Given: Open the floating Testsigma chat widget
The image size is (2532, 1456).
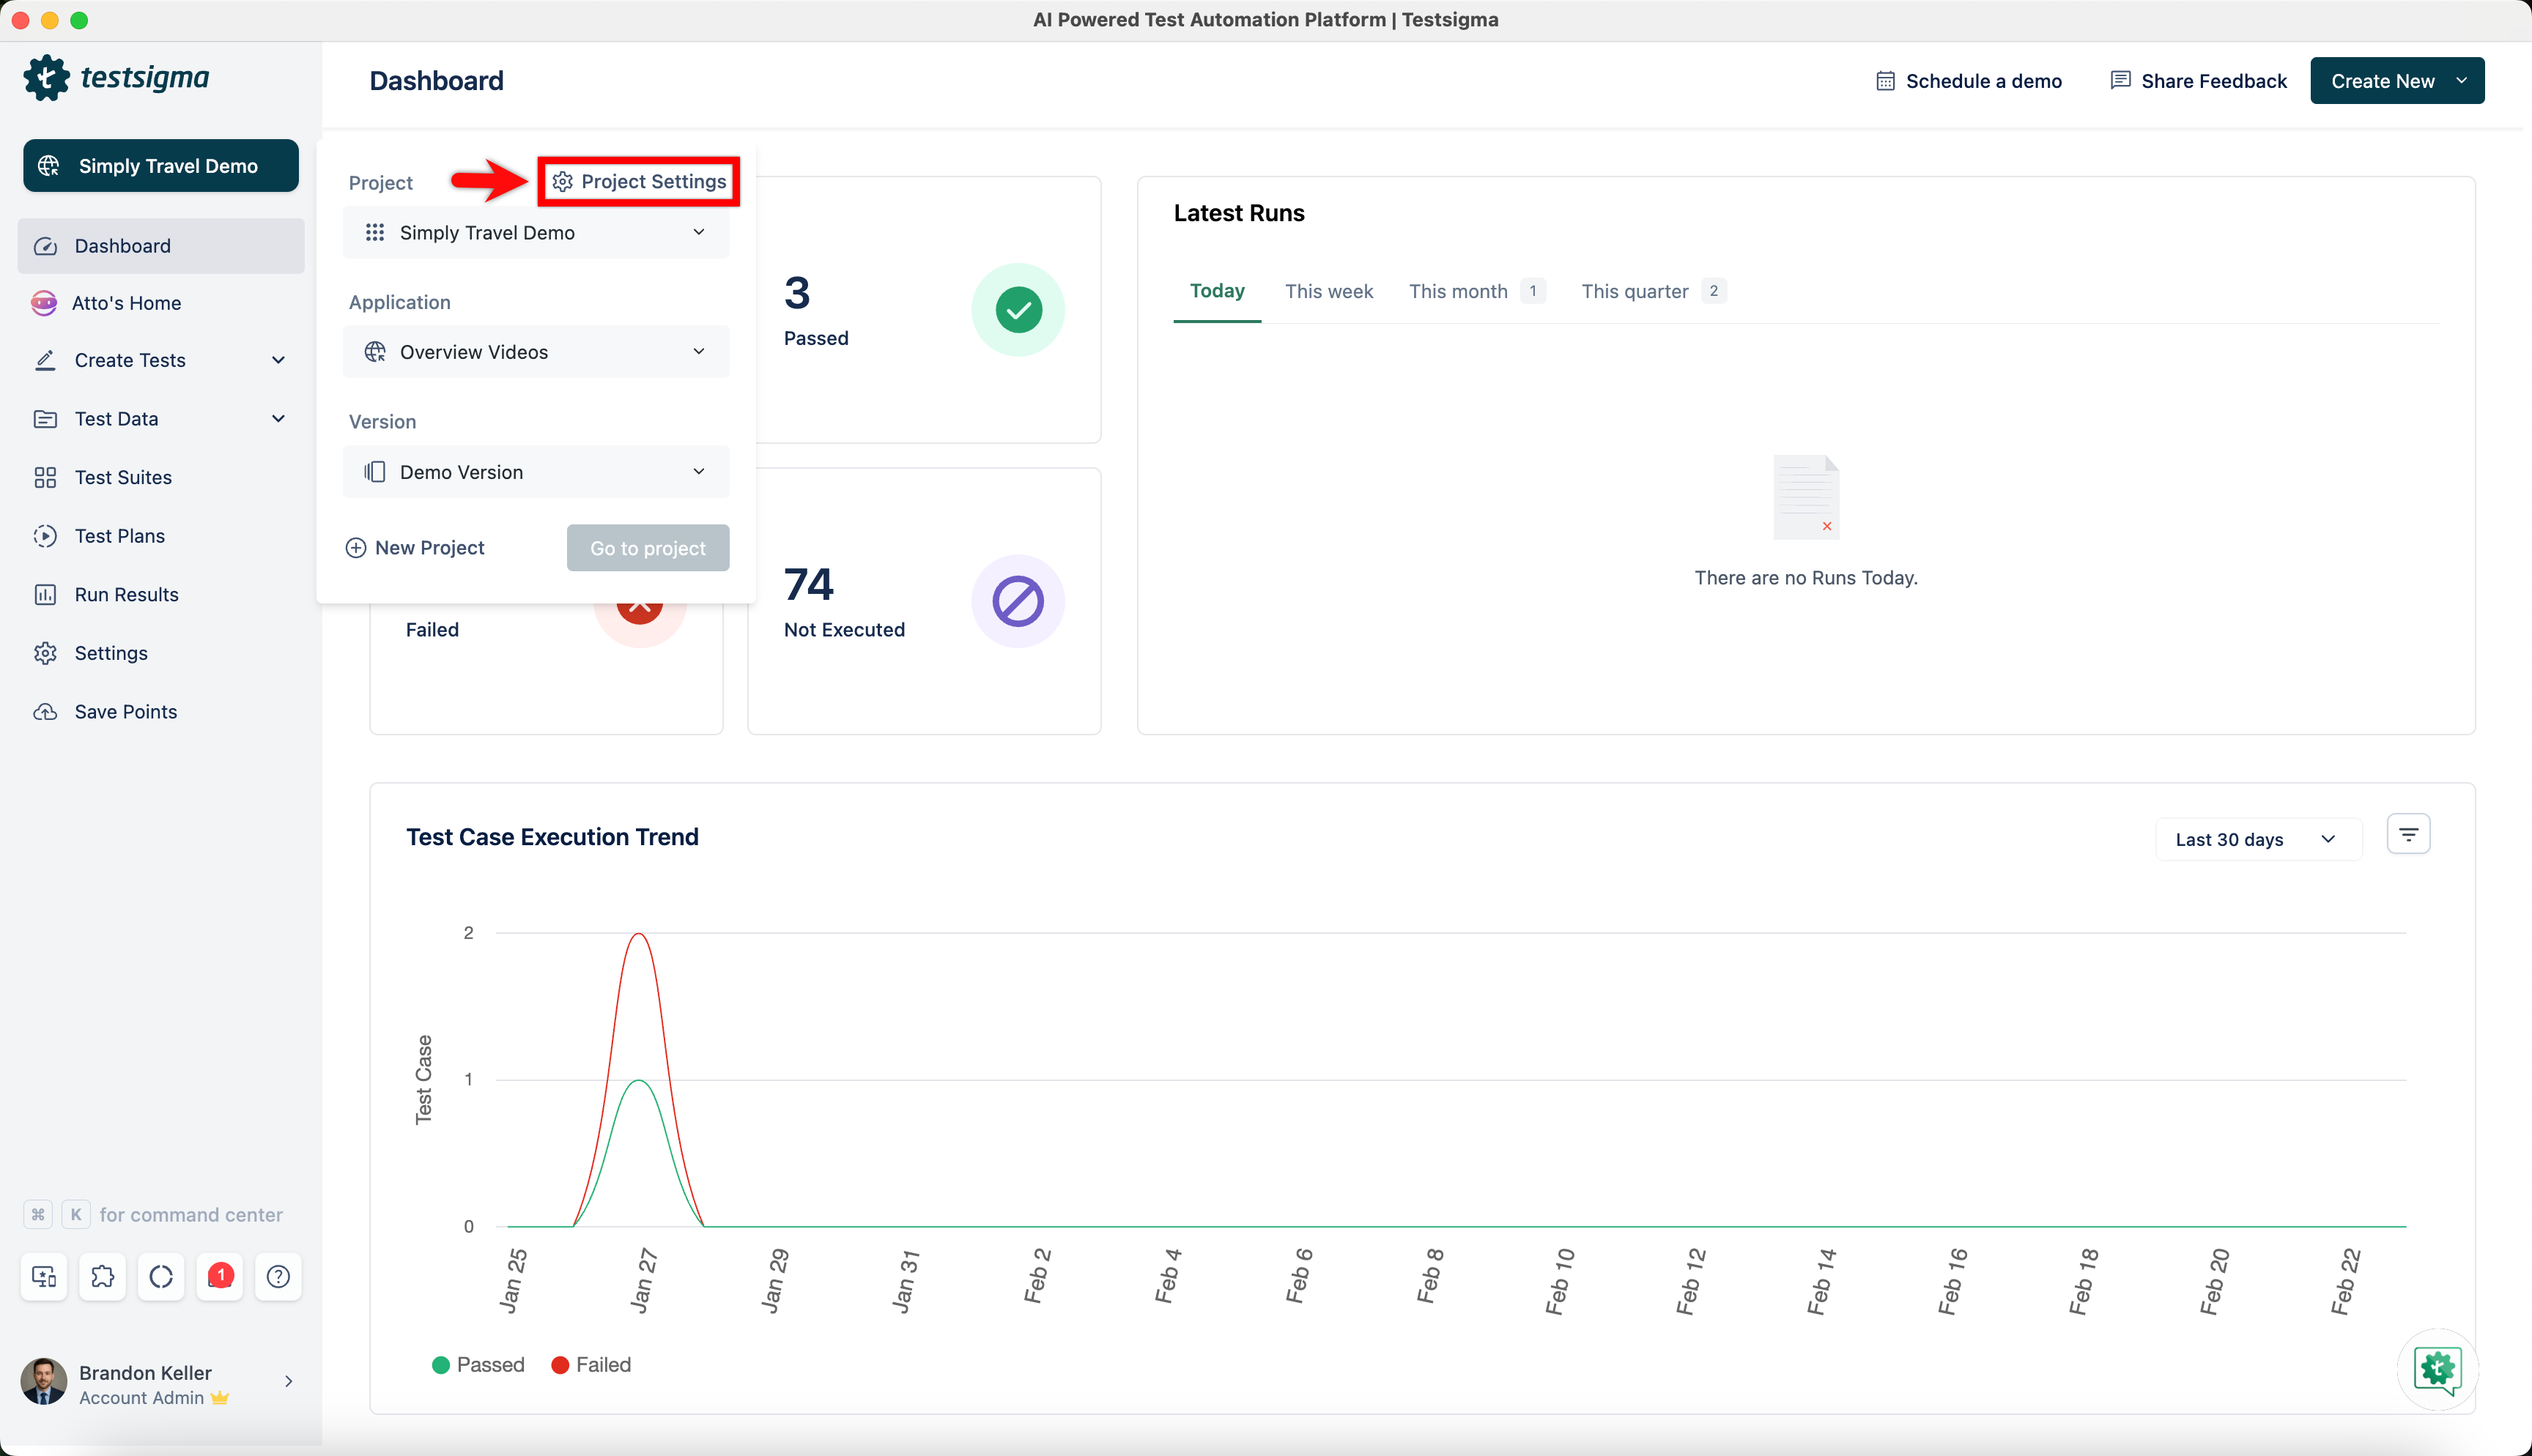Looking at the screenshot, I should click(2437, 1369).
